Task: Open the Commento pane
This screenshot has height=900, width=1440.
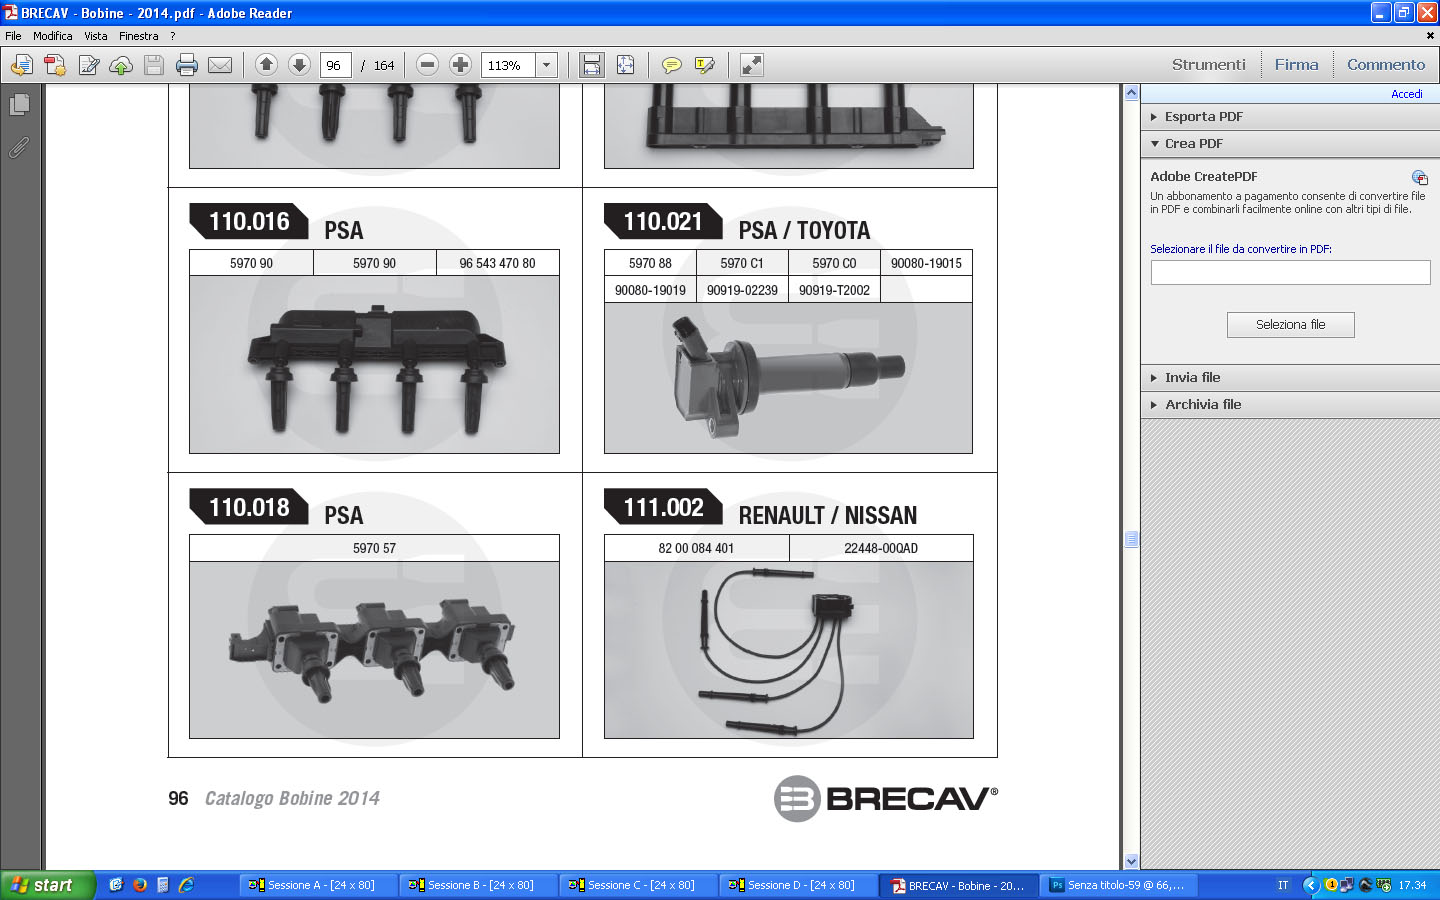Action: [x=1385, y=65]
